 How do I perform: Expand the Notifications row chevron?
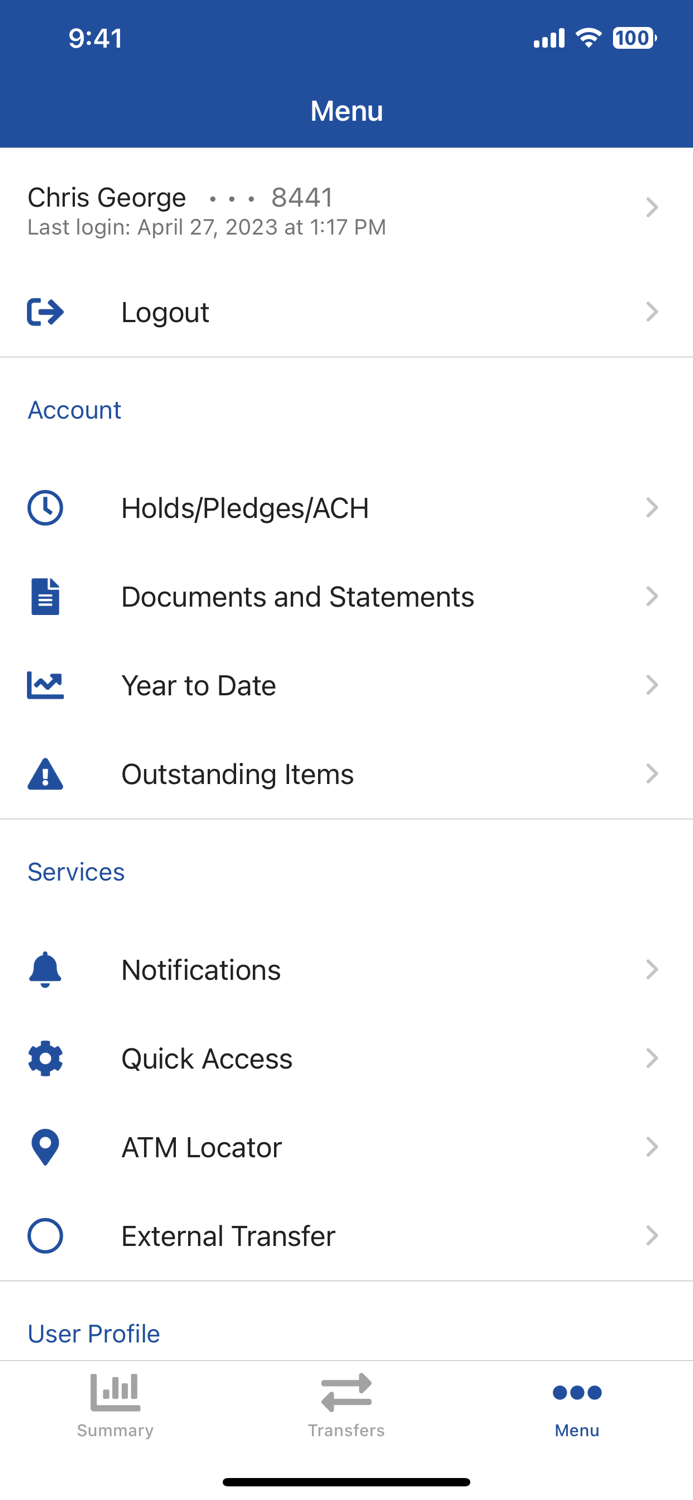click(652, 969)
